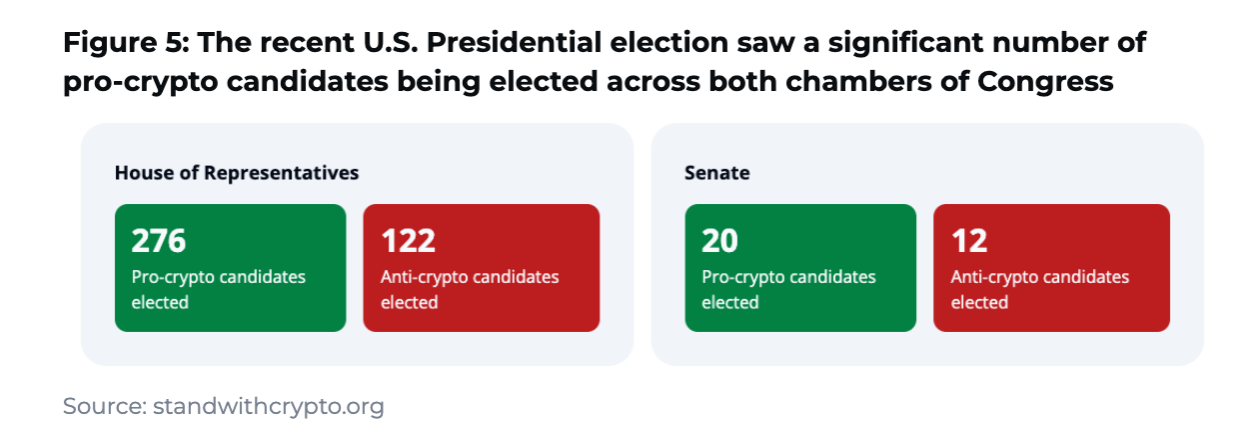Click the standwithcrypto.org source link
Viewport: 1234px width, 438px height.
tap(268, 406)
